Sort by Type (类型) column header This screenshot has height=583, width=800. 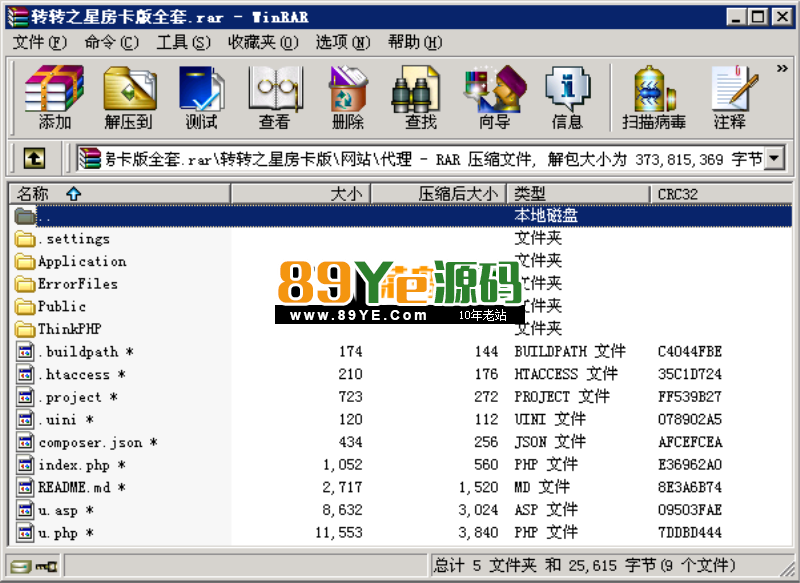[578, 194]
